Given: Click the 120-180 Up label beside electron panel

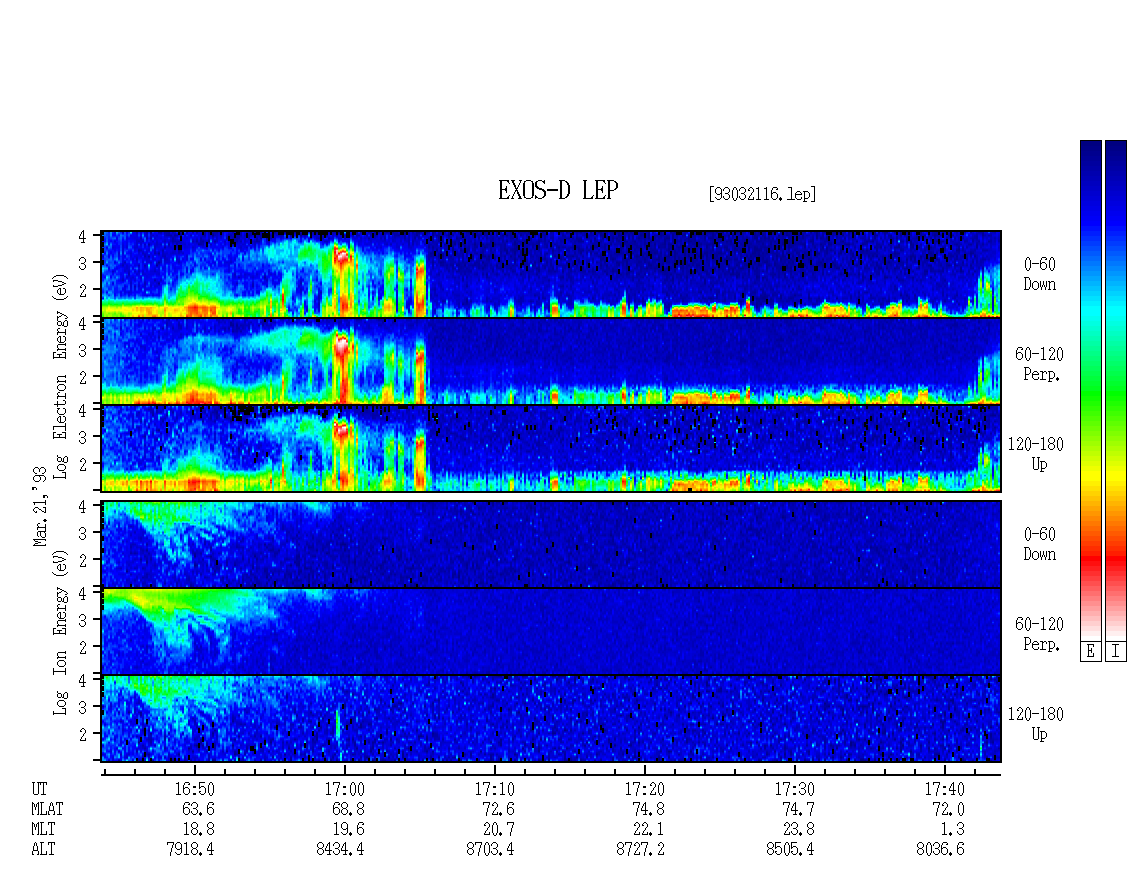Looking at the screenshot, I should [1036, 454].
